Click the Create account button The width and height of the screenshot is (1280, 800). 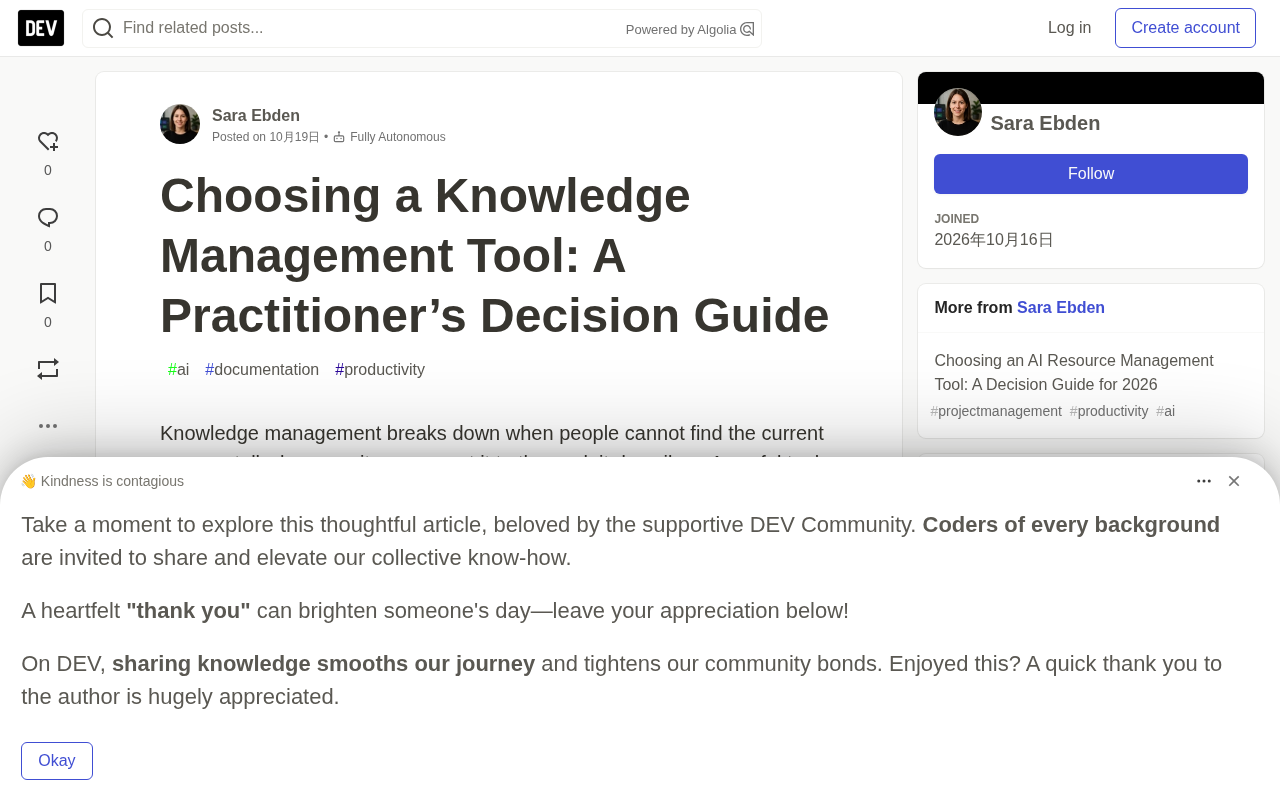click(1185, 28)
